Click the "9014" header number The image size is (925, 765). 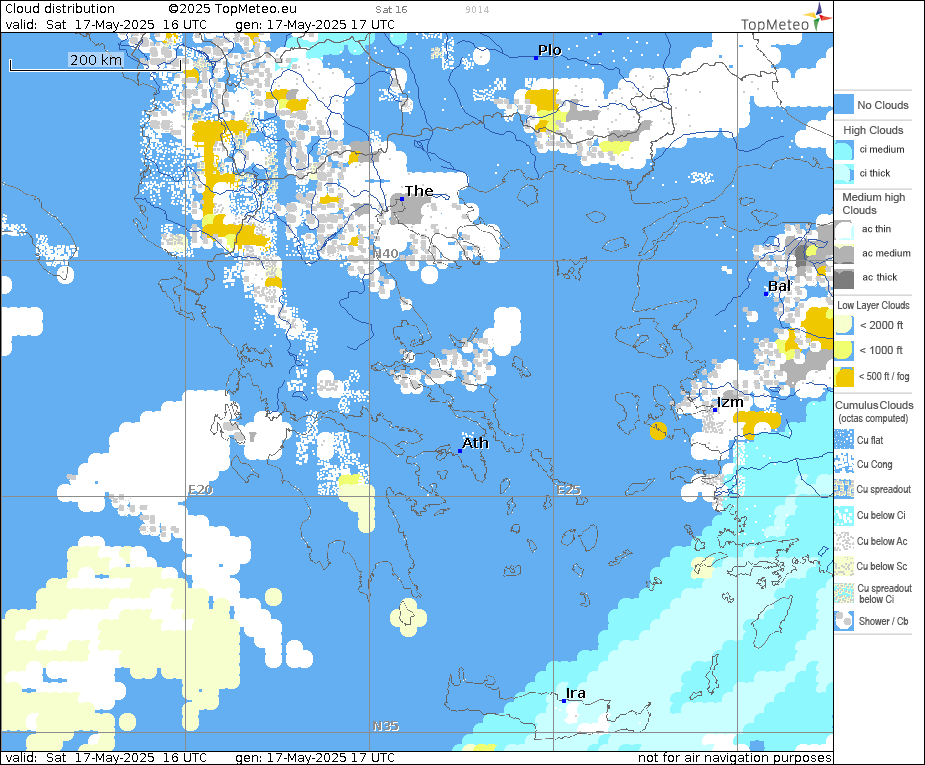click(x=477, y=9)
